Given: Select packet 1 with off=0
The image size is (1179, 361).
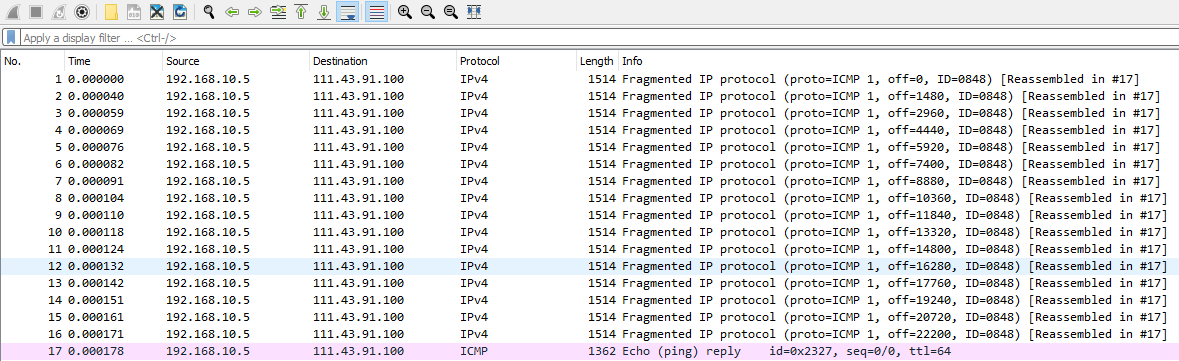Looking at the screenshot, I should click(590, 79).
